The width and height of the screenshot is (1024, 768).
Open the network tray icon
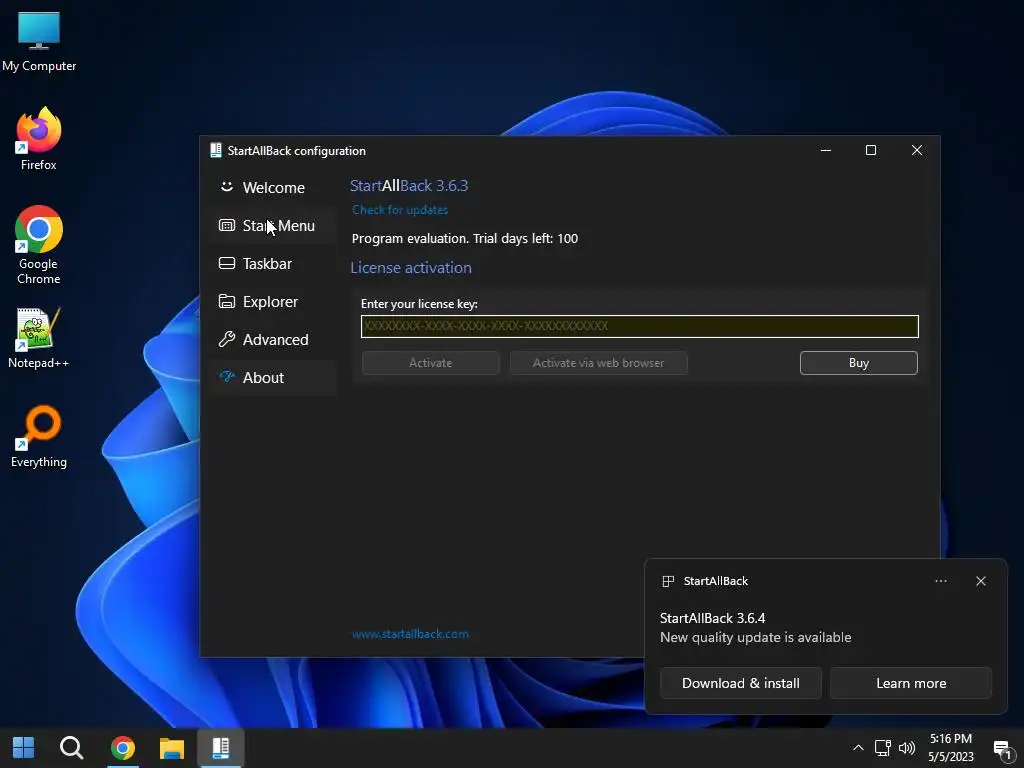[883, 748]
